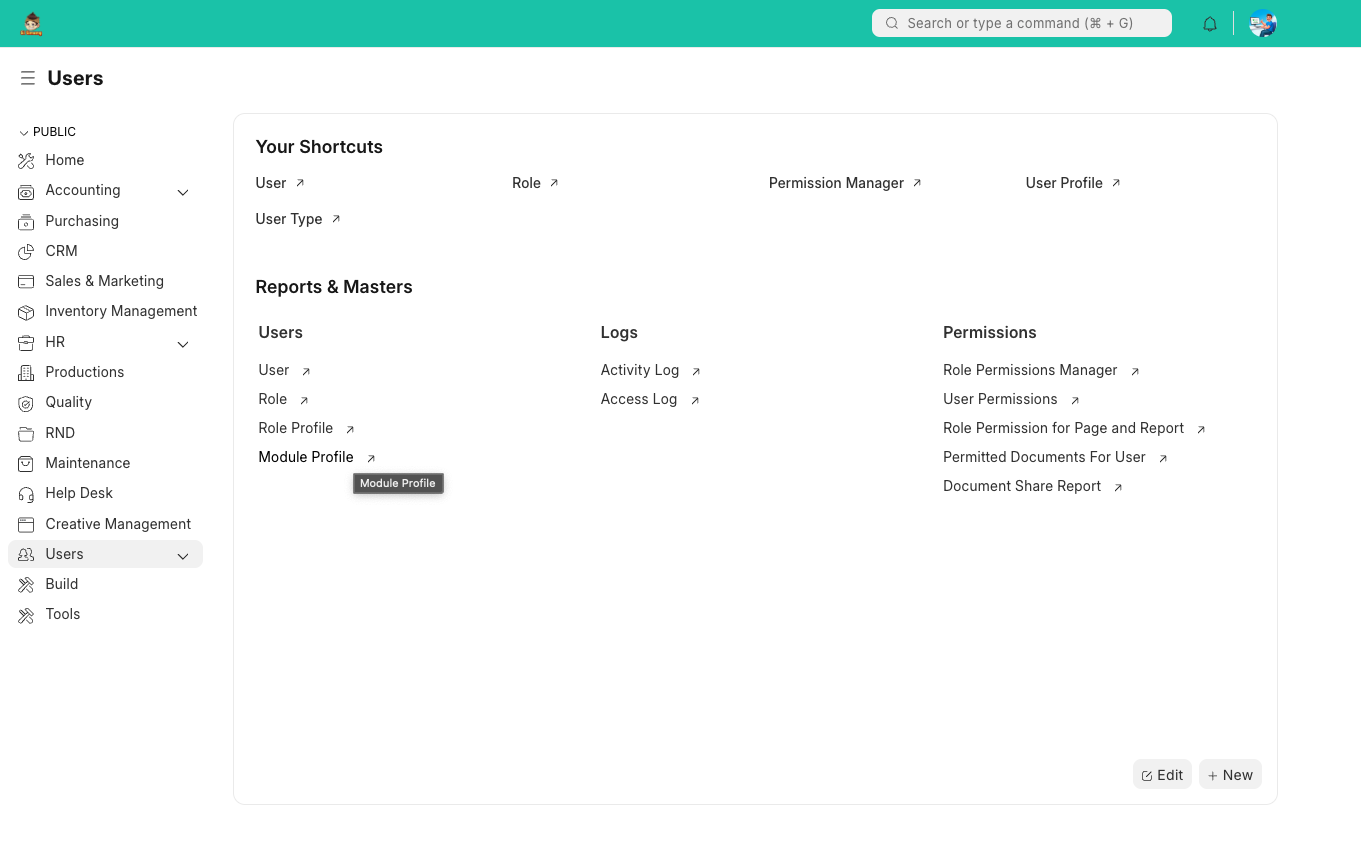Open the Home workspace icon
Viewport: 1361px width, 864px height.
click(26, 160)
